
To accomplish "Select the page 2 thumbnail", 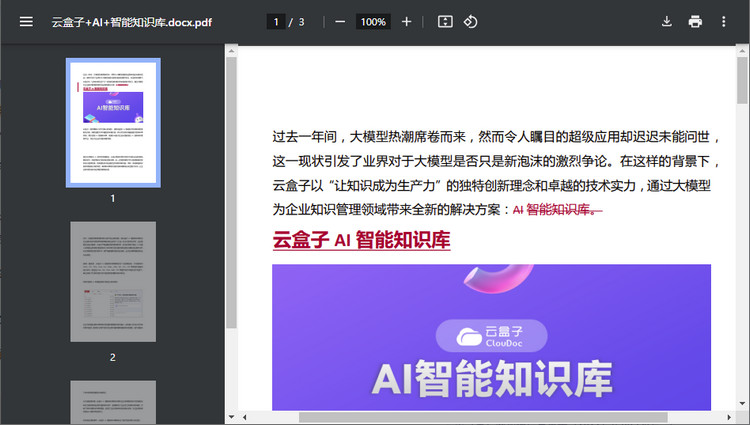I will coord(113,282).
